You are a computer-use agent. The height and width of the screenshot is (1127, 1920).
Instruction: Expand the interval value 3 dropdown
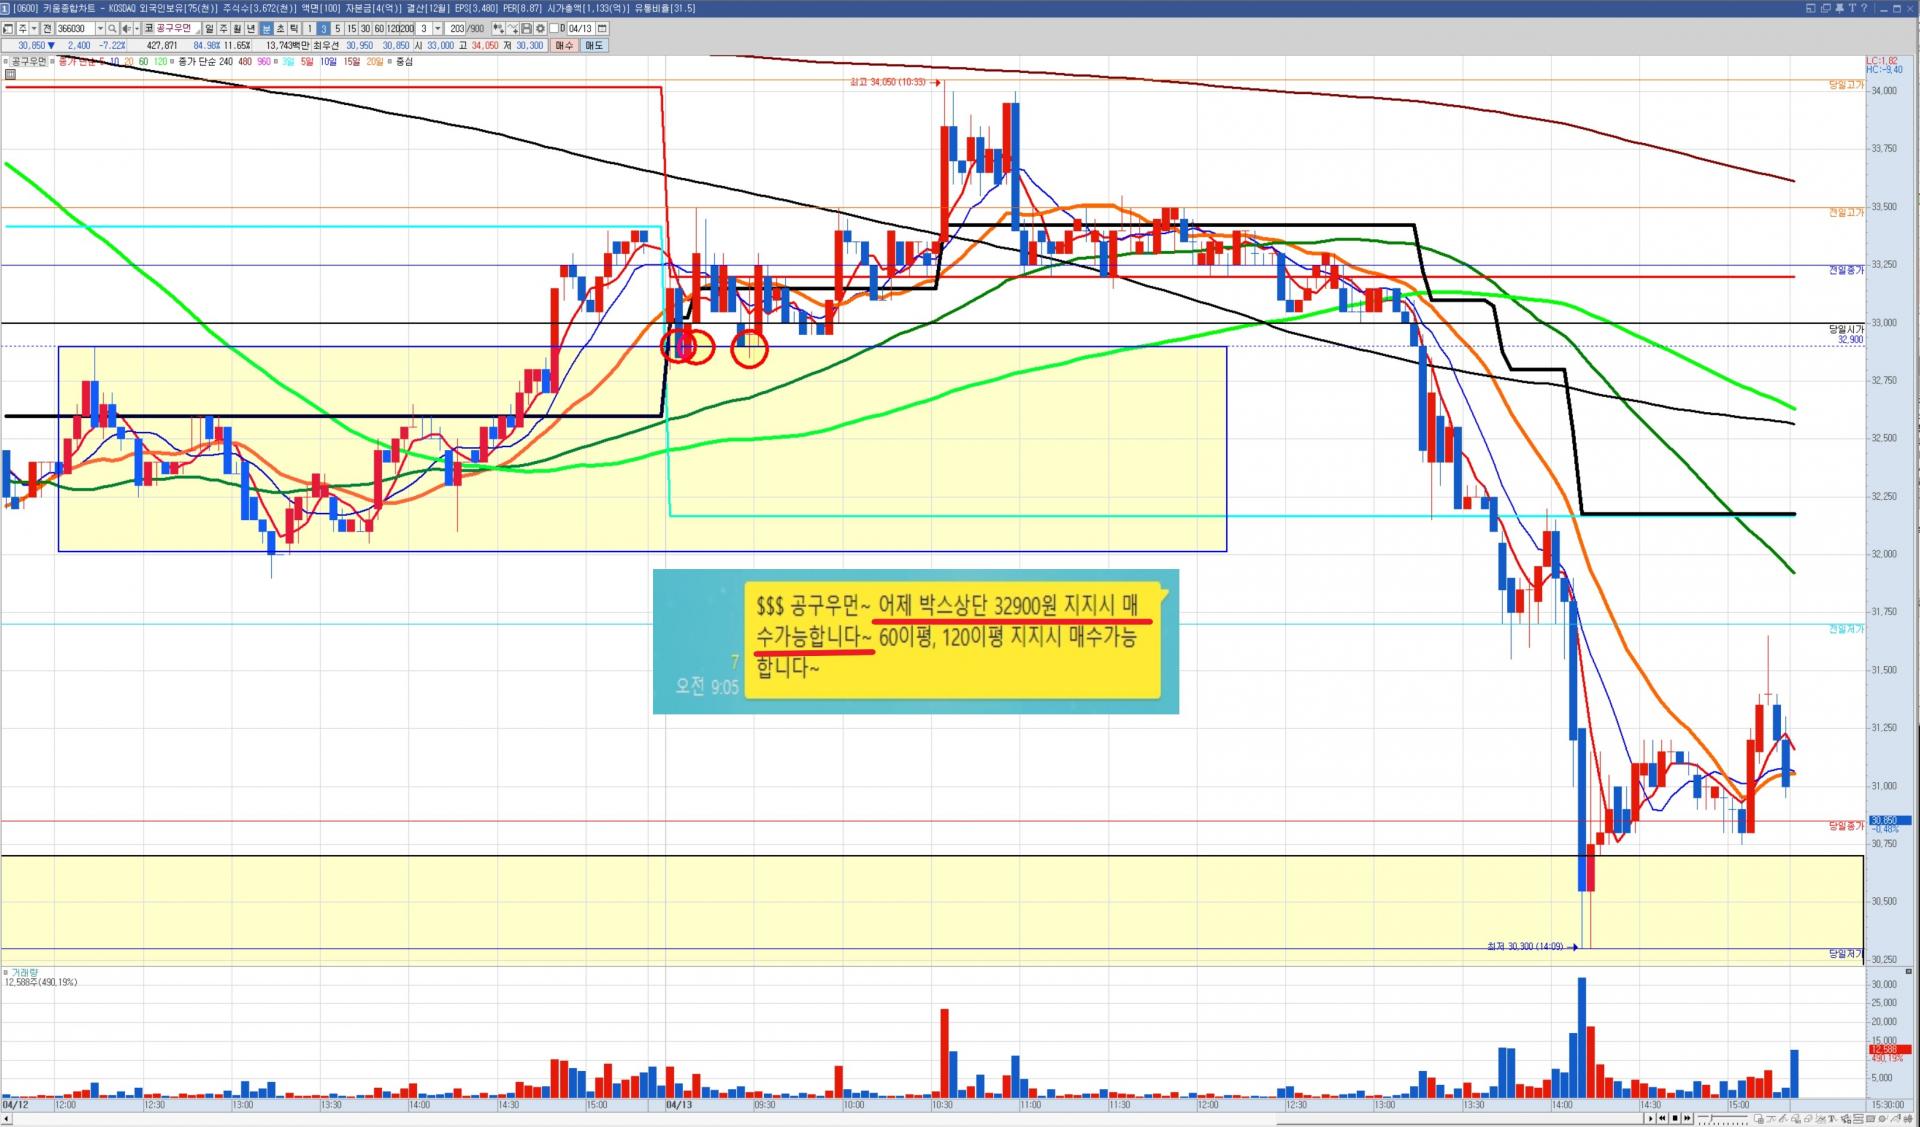pos(437,29)
